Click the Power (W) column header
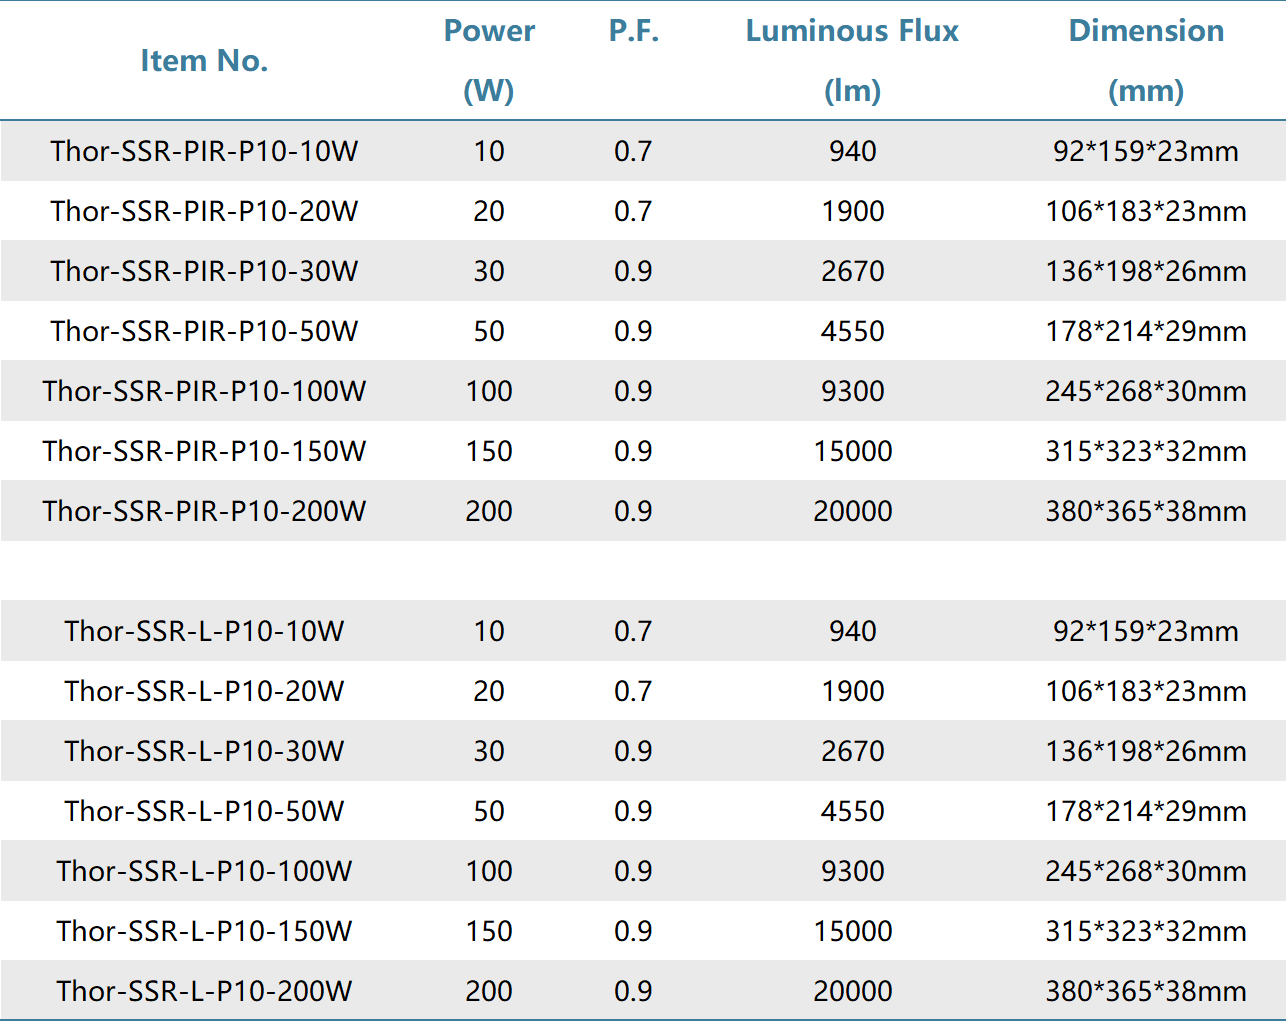This screenshot has width=1287, height=1021. tap(489, 61)
